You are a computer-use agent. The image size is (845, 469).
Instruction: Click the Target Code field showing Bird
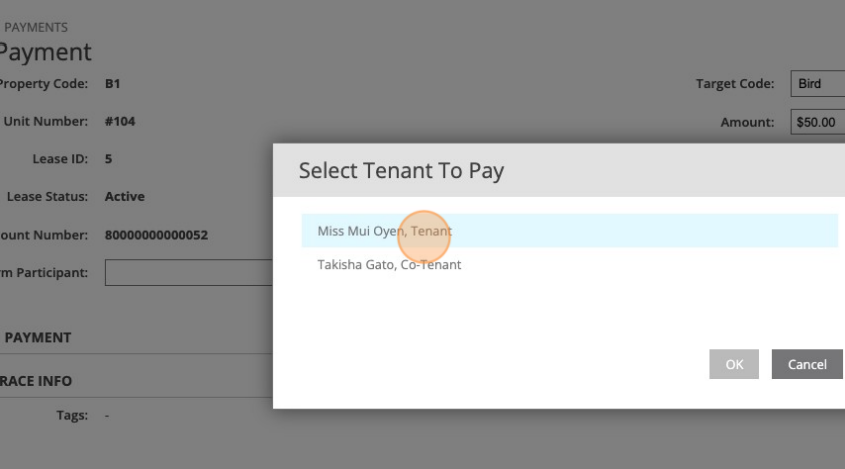816,84
